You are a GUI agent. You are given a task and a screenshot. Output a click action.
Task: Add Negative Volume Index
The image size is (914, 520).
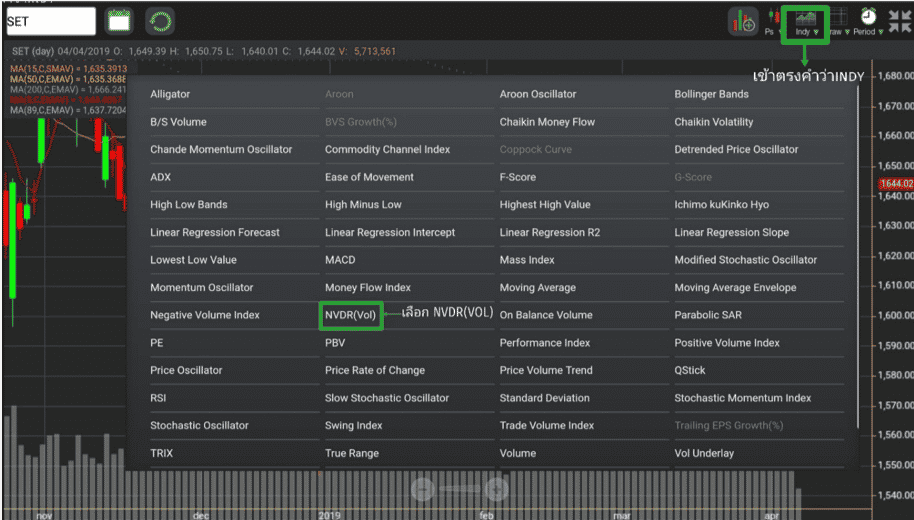(205, 315)
